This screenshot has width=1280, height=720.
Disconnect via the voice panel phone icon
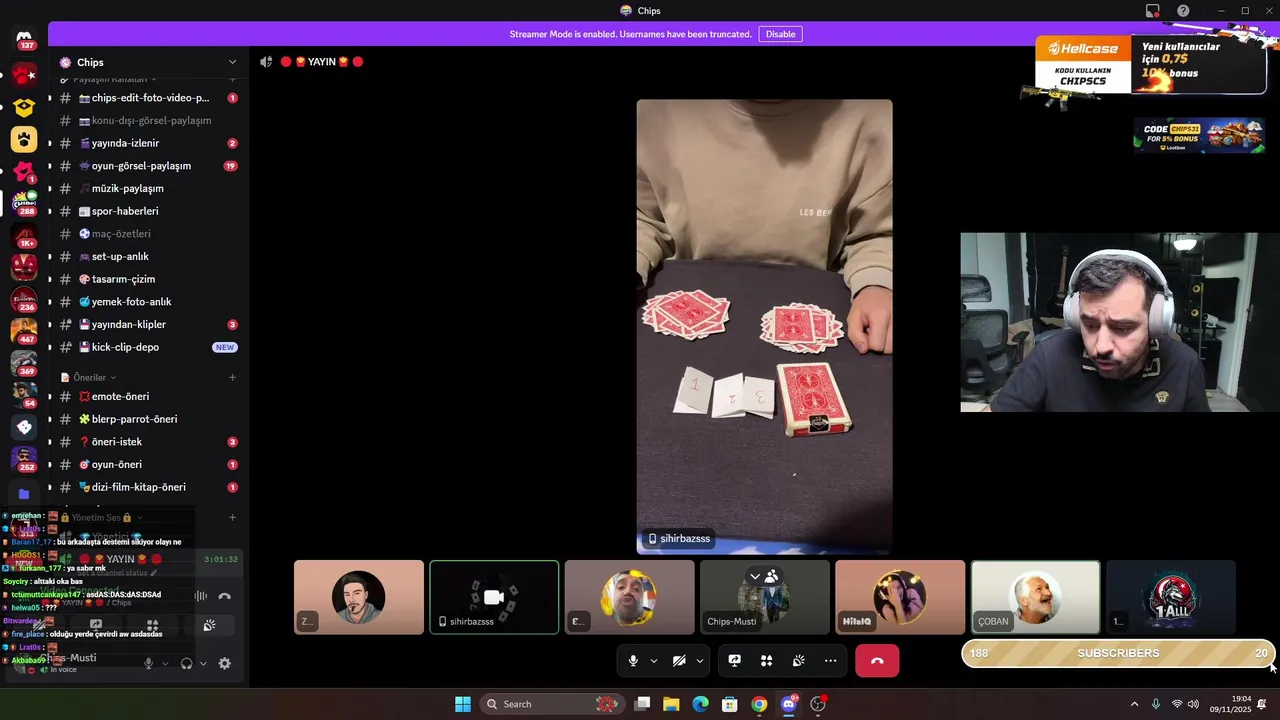pyautogui.click(x=224, y=596)
